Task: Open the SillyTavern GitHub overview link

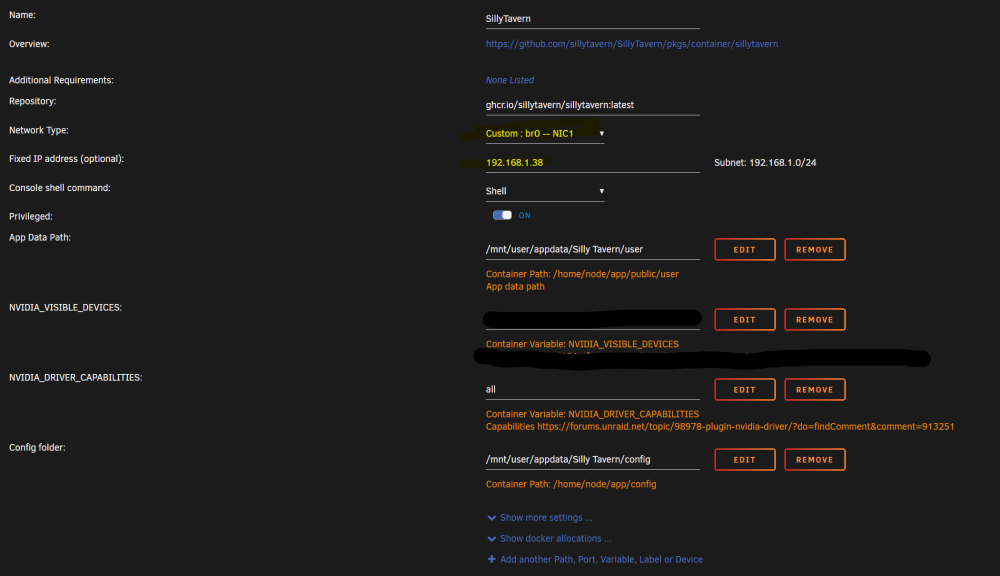Action: point(631,44)
